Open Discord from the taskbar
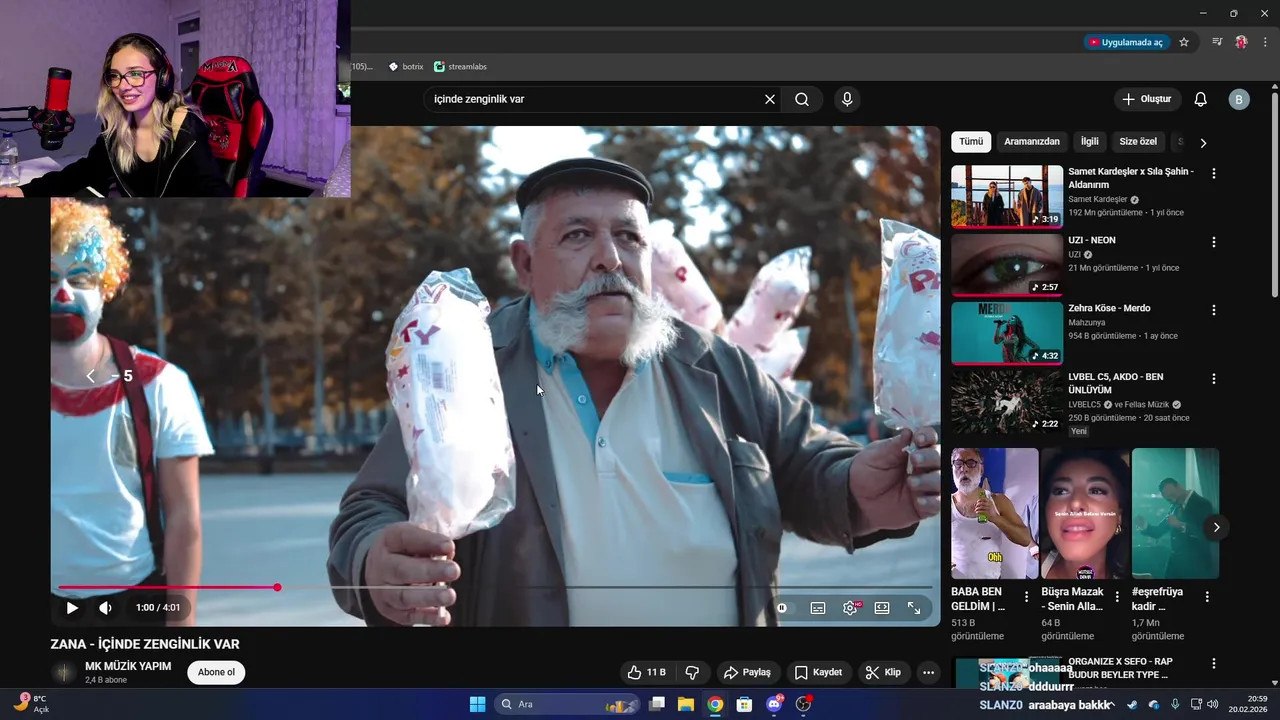The width and height of the screenshot is (1280, 720). (774, 704)
